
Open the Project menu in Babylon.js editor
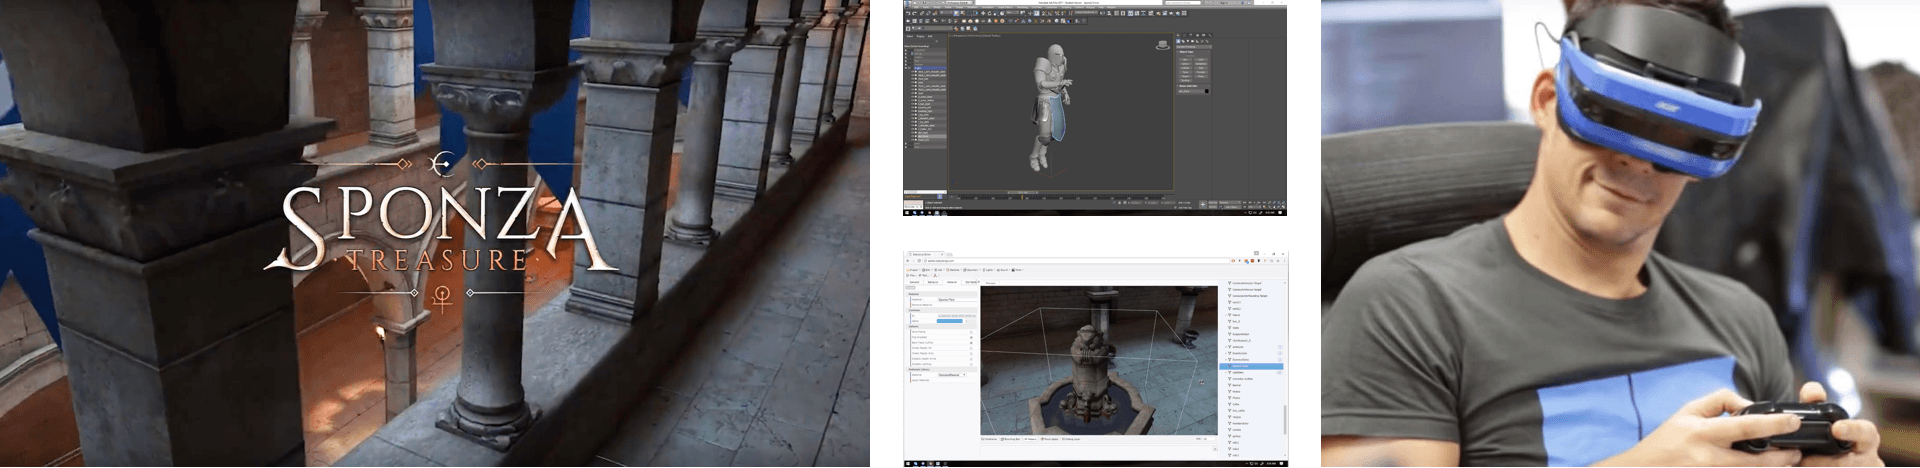tap(913, 270)
